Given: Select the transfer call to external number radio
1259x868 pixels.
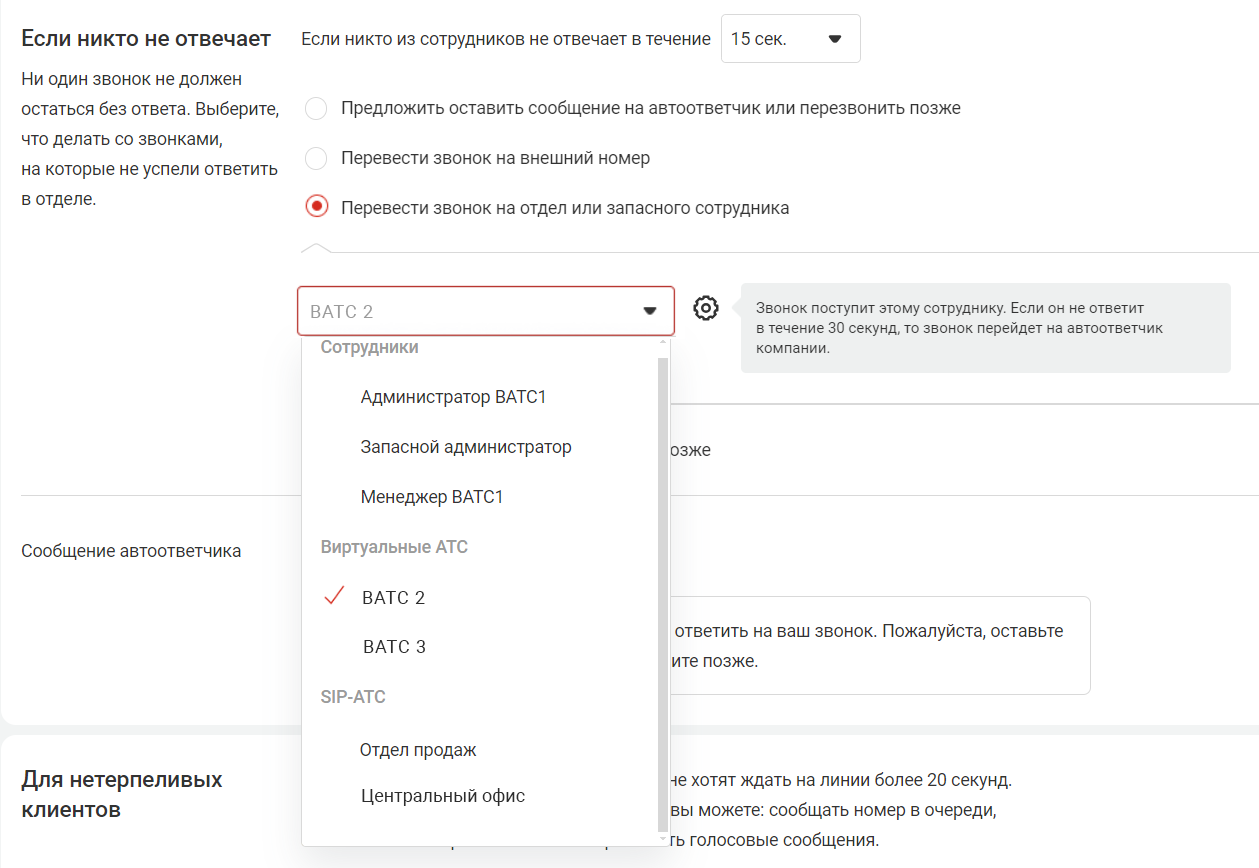Looking at the screenshot, I should pyautogui.click(x=316, y=158).
